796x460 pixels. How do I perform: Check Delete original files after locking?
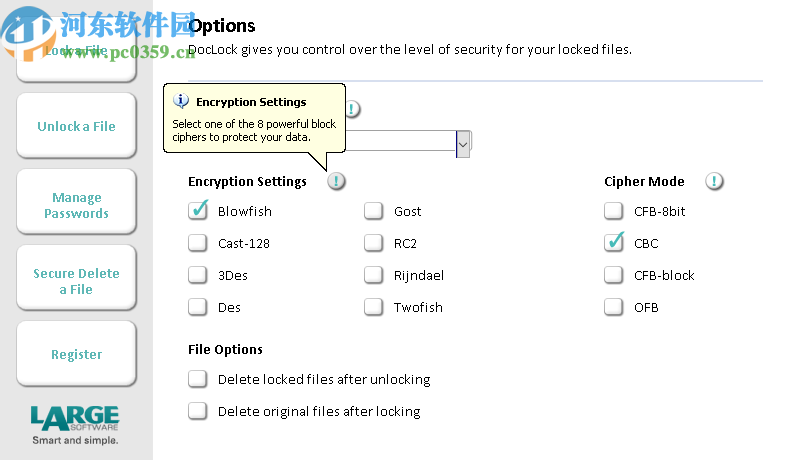[x=198, y=411]
